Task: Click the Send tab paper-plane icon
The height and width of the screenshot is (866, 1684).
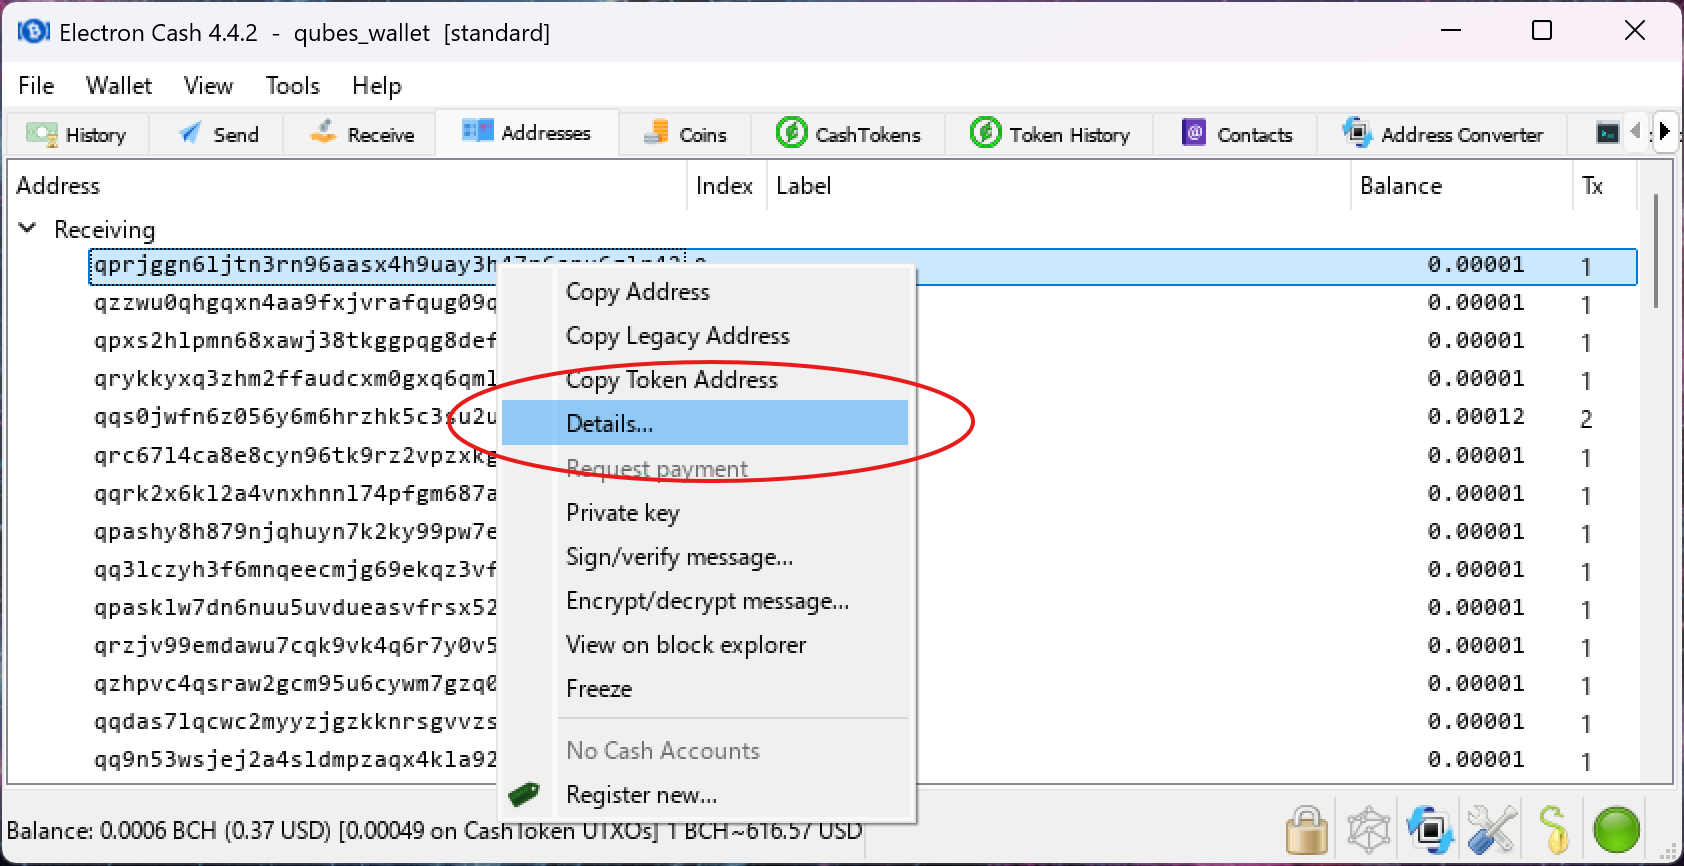Action: (189, 132)
